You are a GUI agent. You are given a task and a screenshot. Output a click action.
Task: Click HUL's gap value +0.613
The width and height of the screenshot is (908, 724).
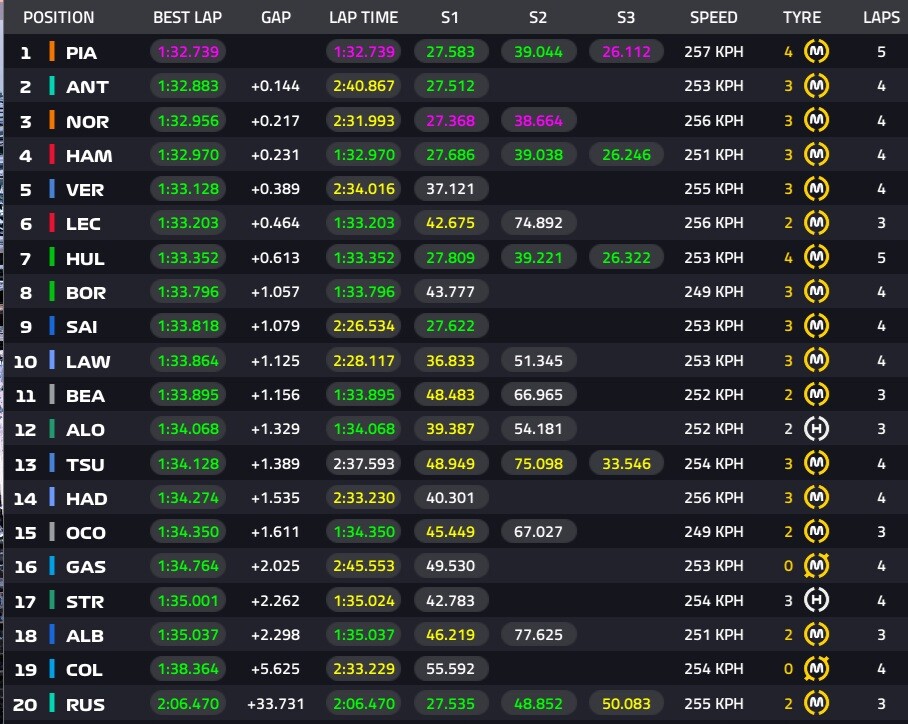(x=275, y=258)
